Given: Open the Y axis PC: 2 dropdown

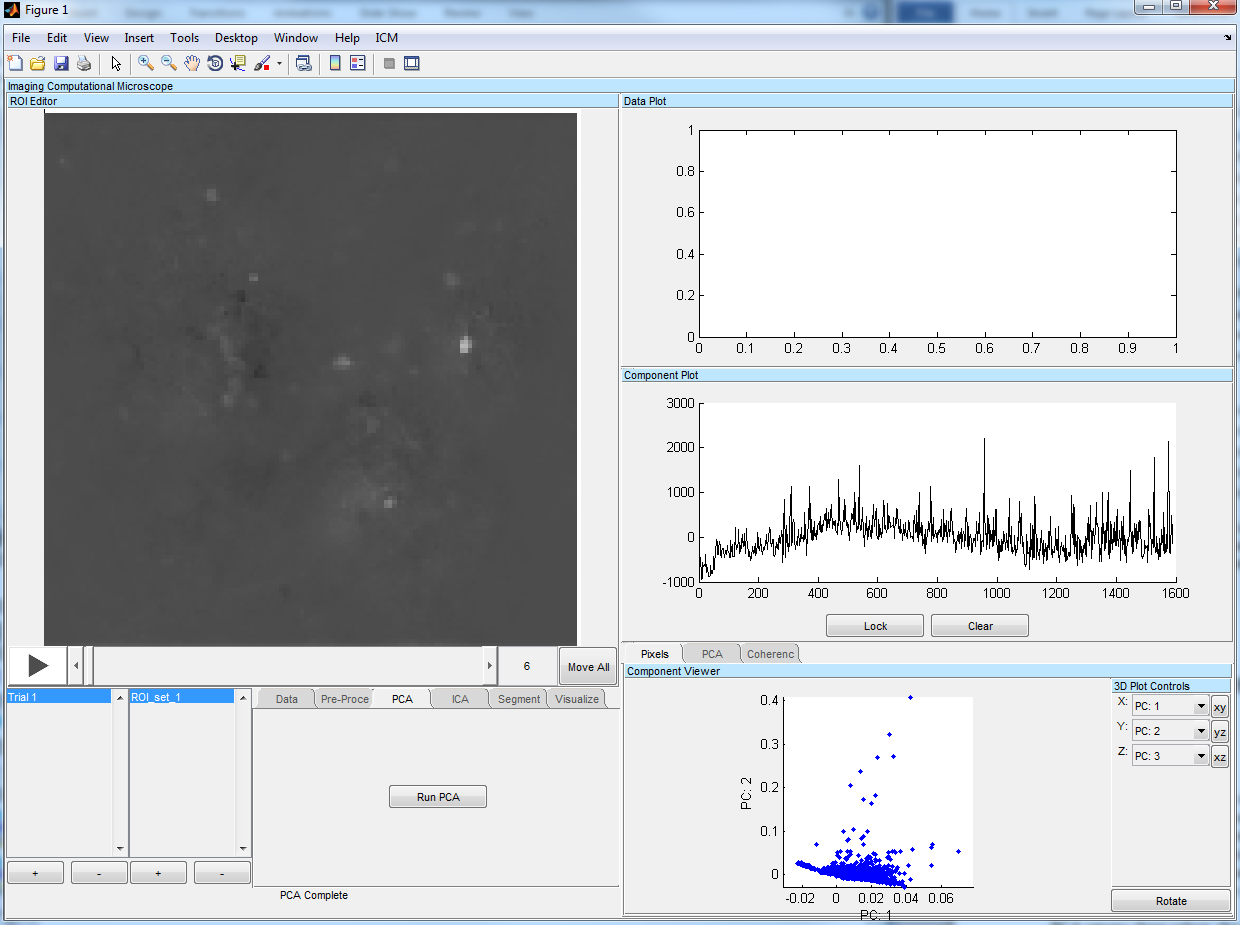Looking at the screenshot, I should [1171, 731].
